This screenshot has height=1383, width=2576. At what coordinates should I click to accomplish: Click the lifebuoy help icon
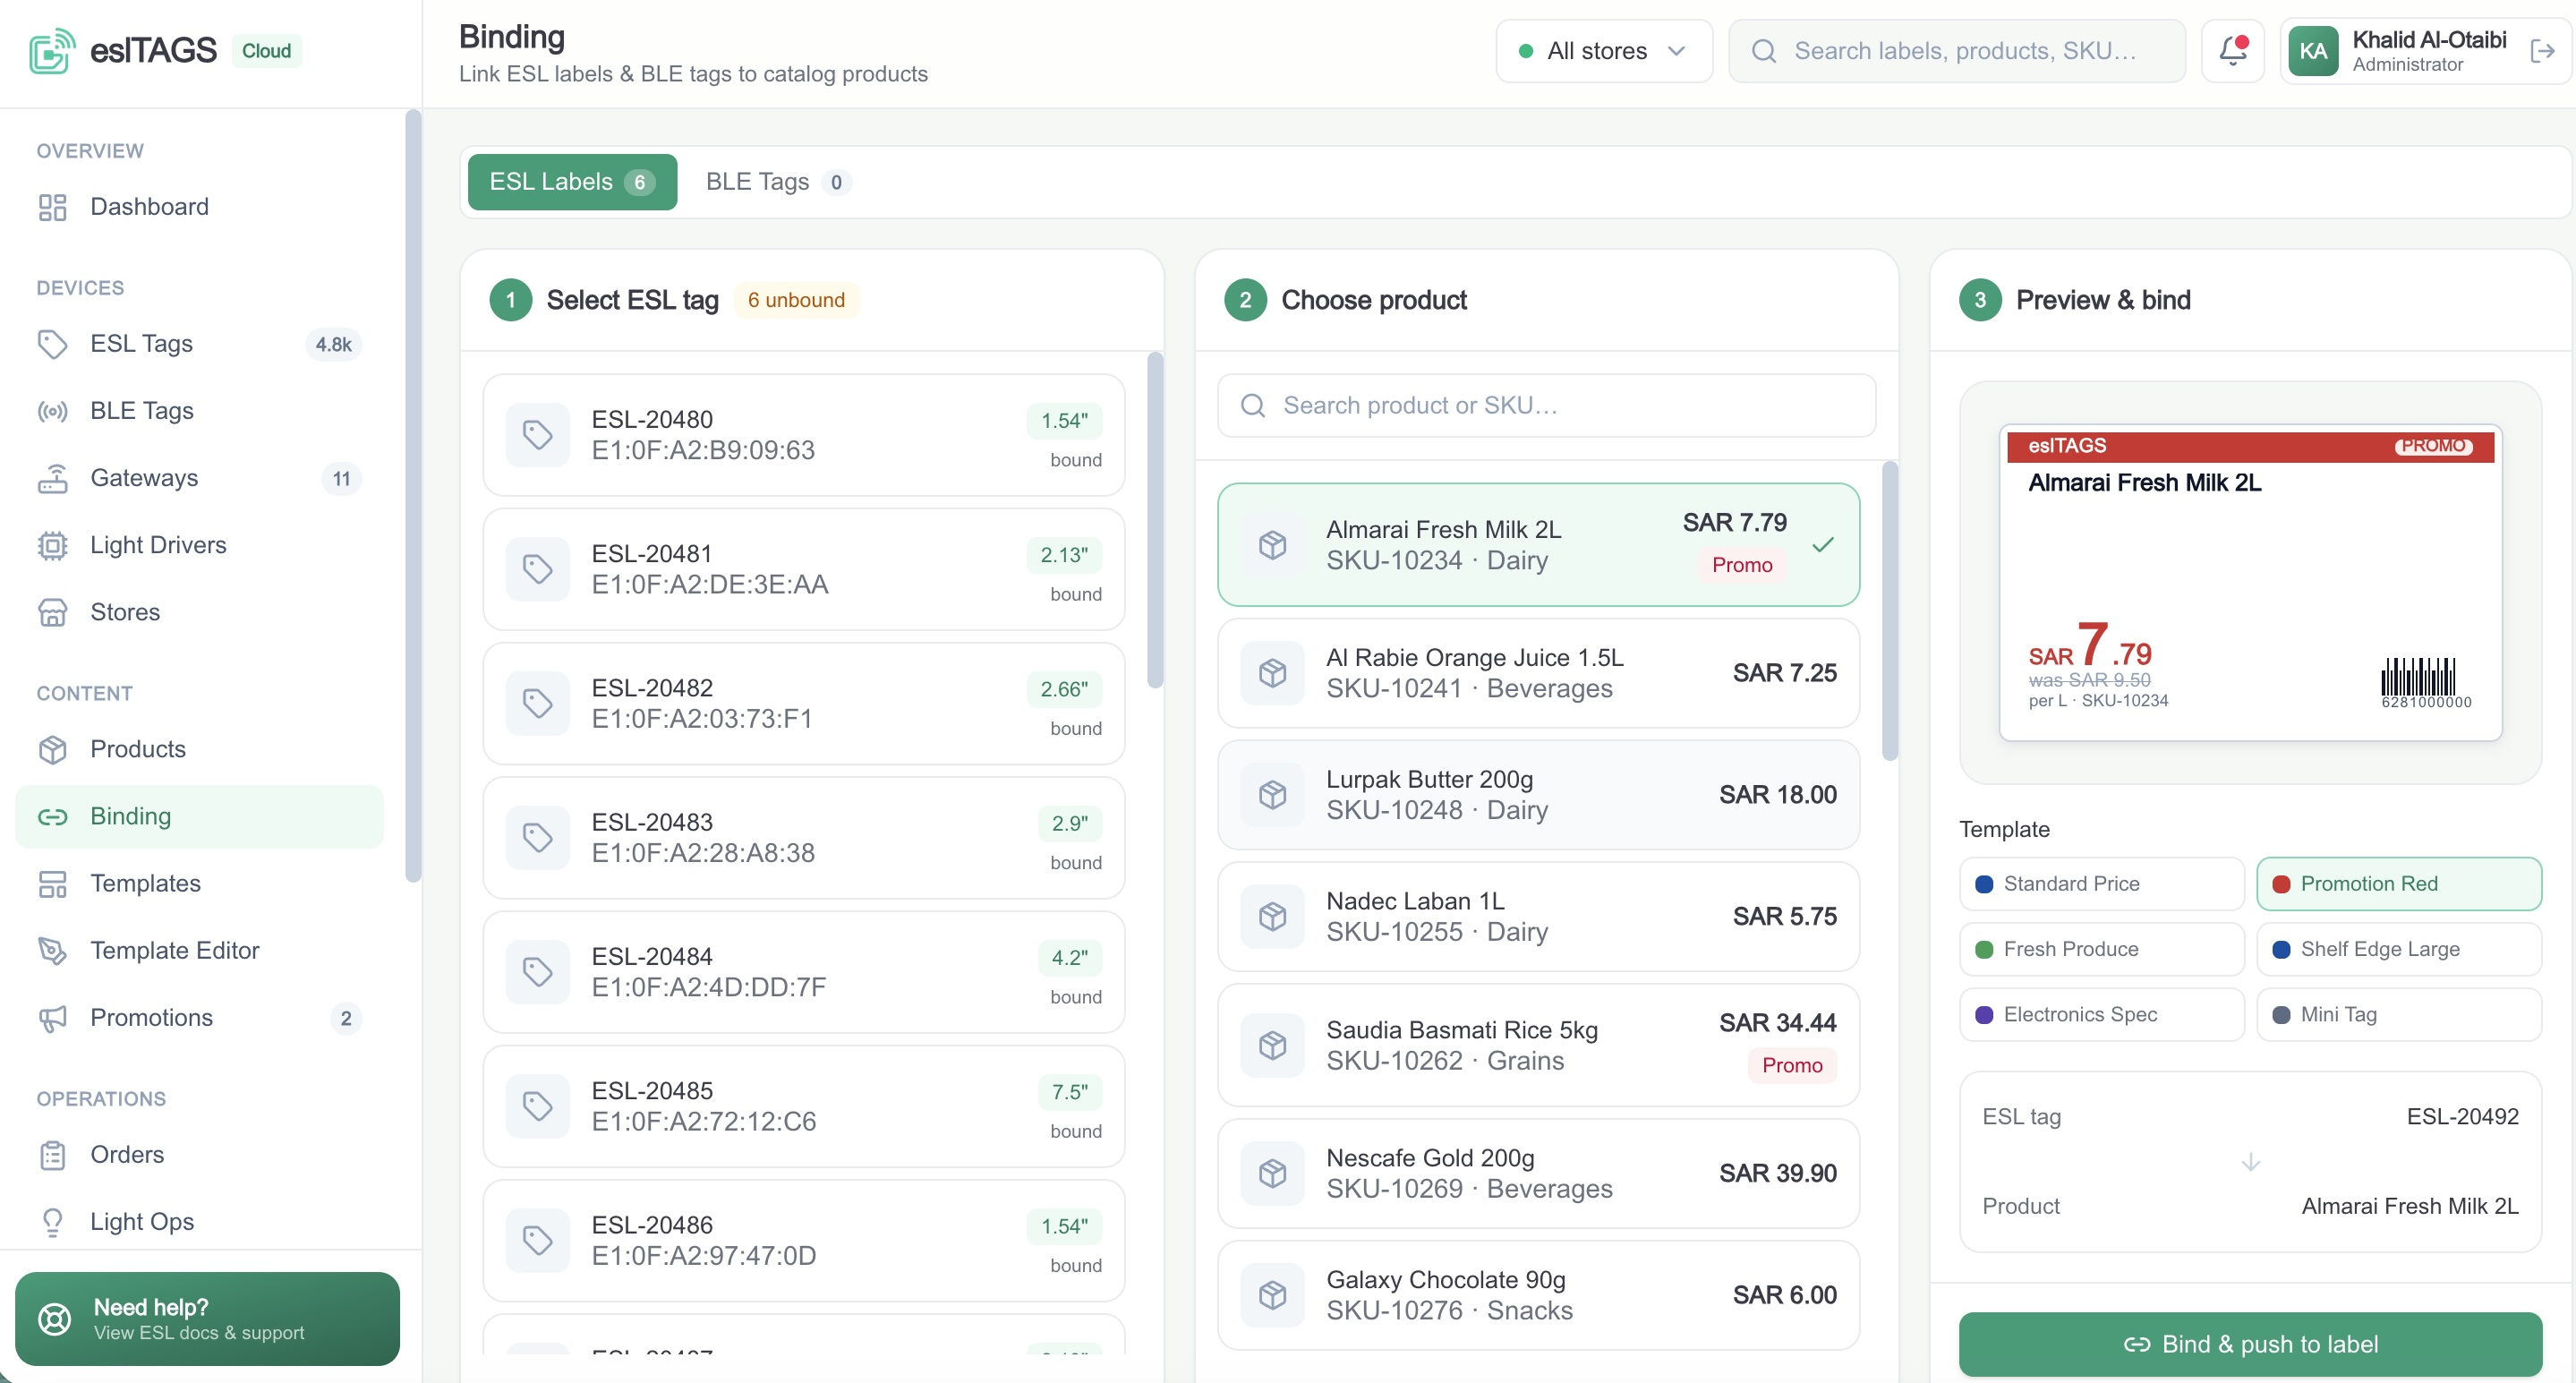pos(55,1319)
